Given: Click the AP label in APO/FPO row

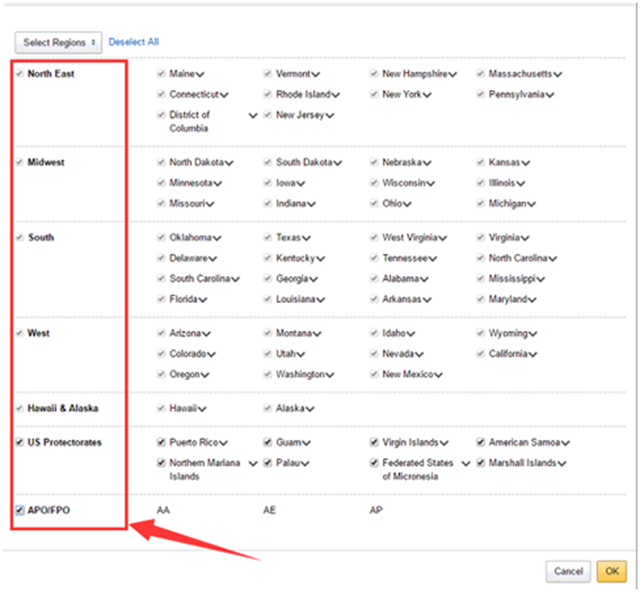Looking at the screenshot, I should click(x=376, y=510).
